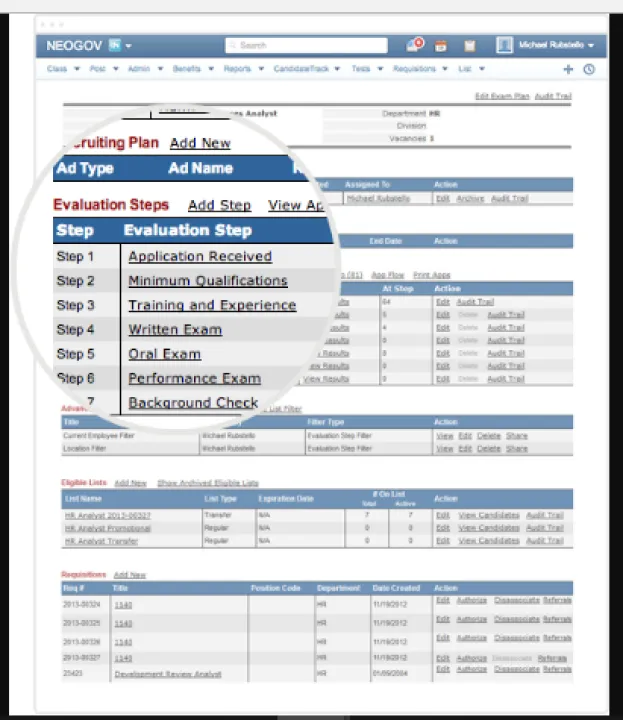Click Delete for the Current Employee Filter
The width and height of the screenshot is (623, 720).
coord(489,436)
